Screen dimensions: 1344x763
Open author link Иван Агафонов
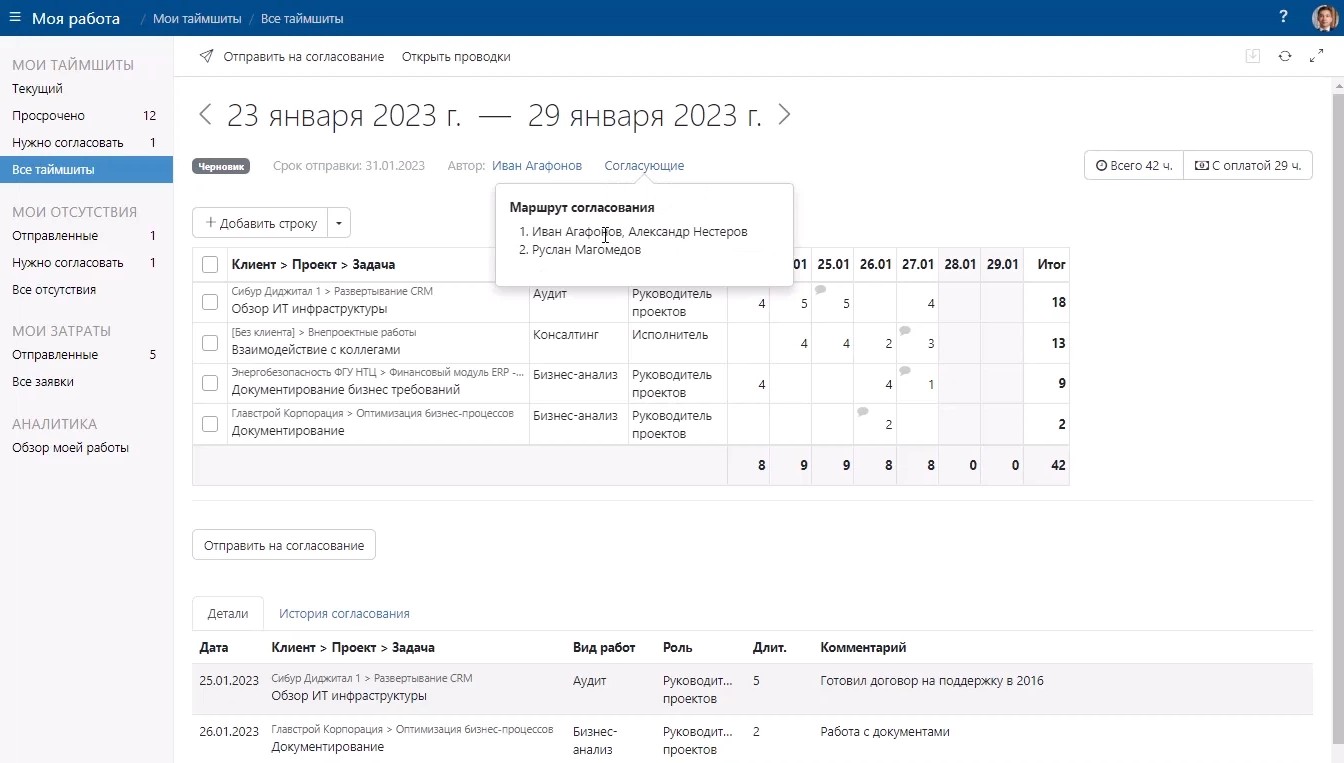click(536, 166)
